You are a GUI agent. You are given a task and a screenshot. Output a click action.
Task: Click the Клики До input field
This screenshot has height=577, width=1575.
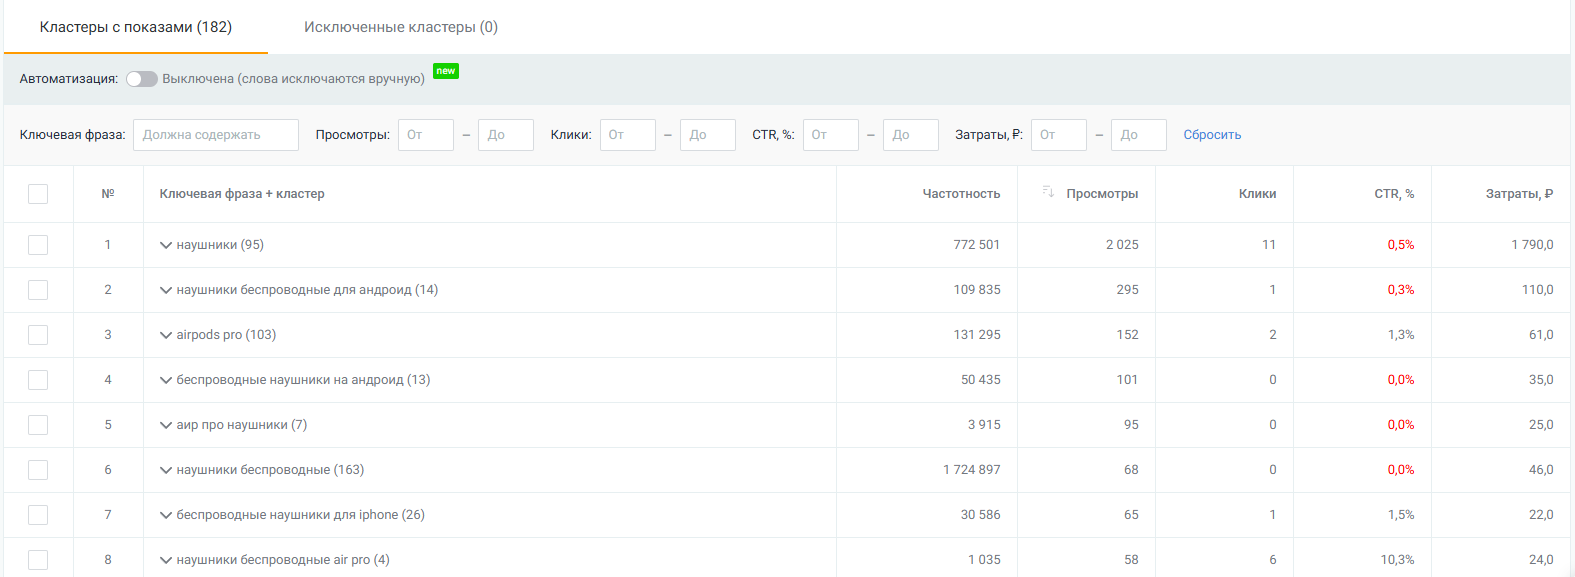coord(708,135)
